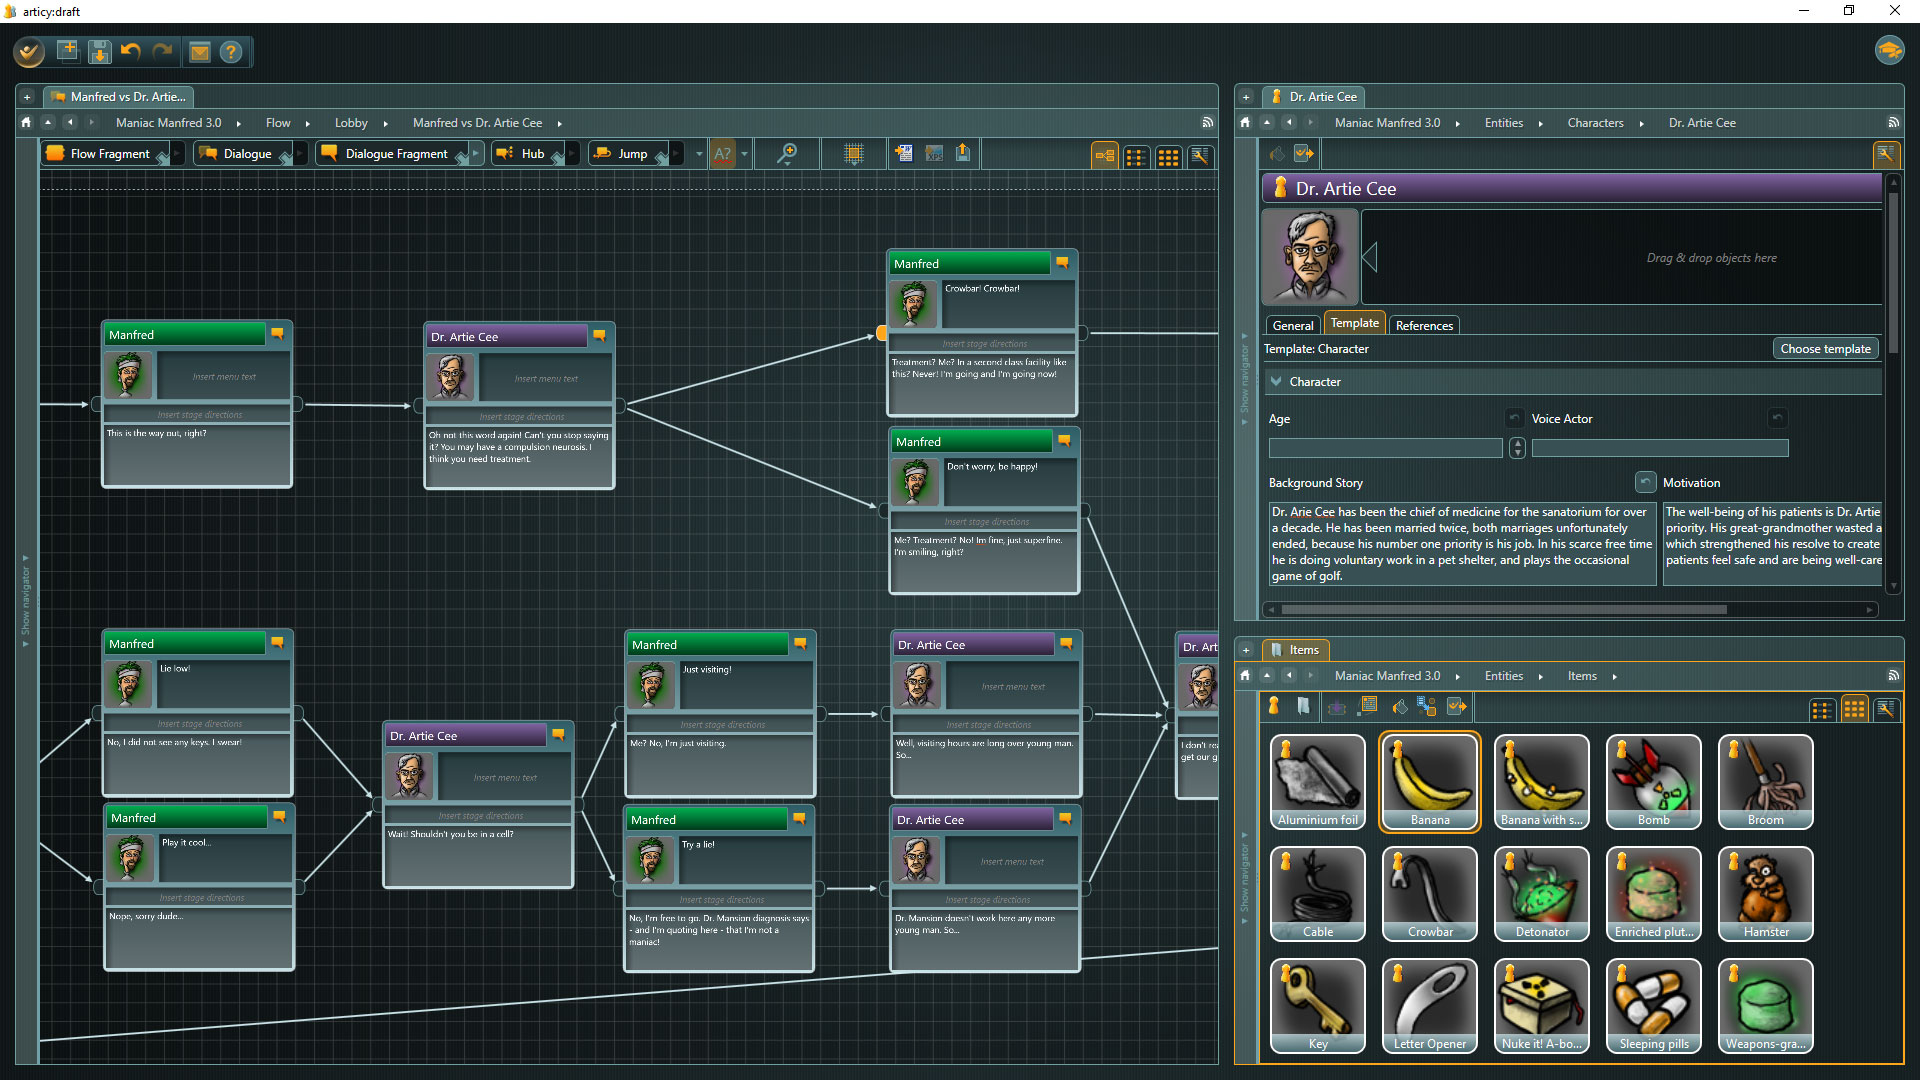This screenshot has width=1920, height=1080.
Task: Expand the Lobby breadcrumb arrow
Action: (x=385, y=124)
